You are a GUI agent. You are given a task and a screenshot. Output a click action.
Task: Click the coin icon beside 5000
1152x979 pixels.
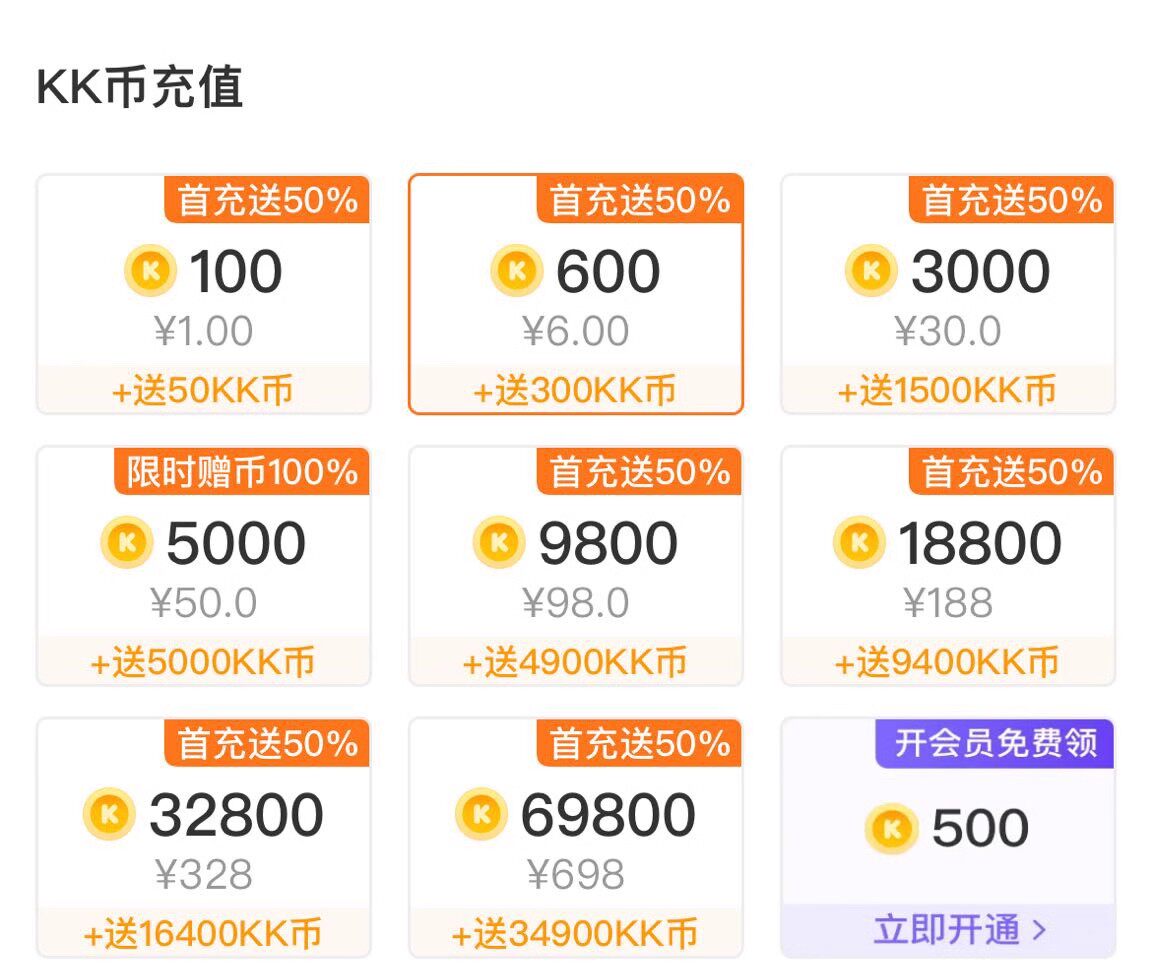point(126,544)
